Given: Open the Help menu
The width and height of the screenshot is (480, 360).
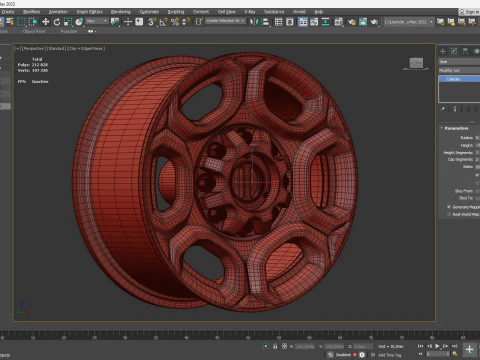Looking at the screenshot, I should pos(319,12).
